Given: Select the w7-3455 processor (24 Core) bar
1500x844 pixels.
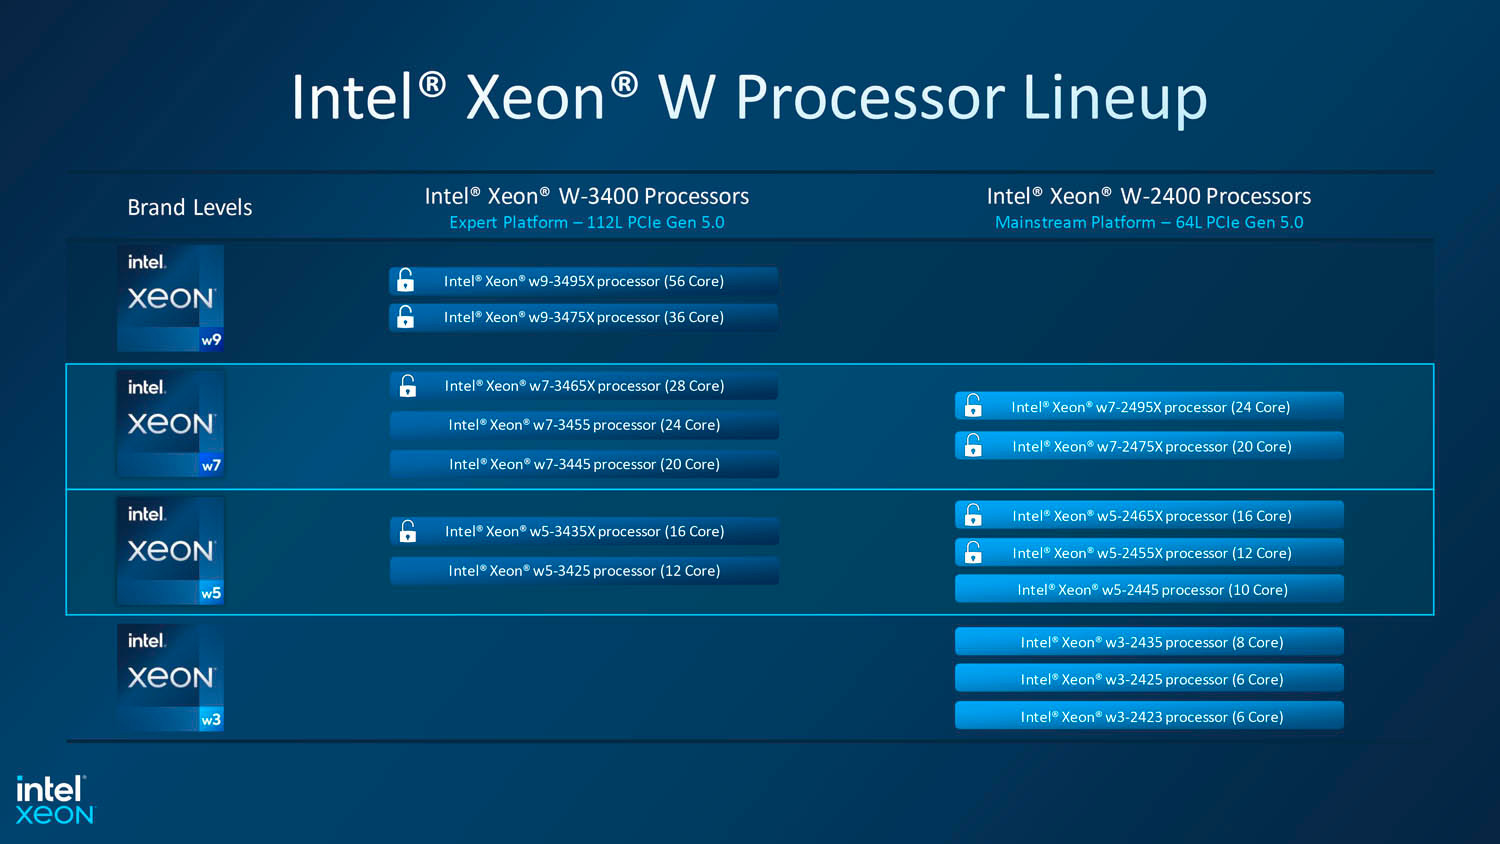Looking at the screenshot, I should tap(584, 425).
